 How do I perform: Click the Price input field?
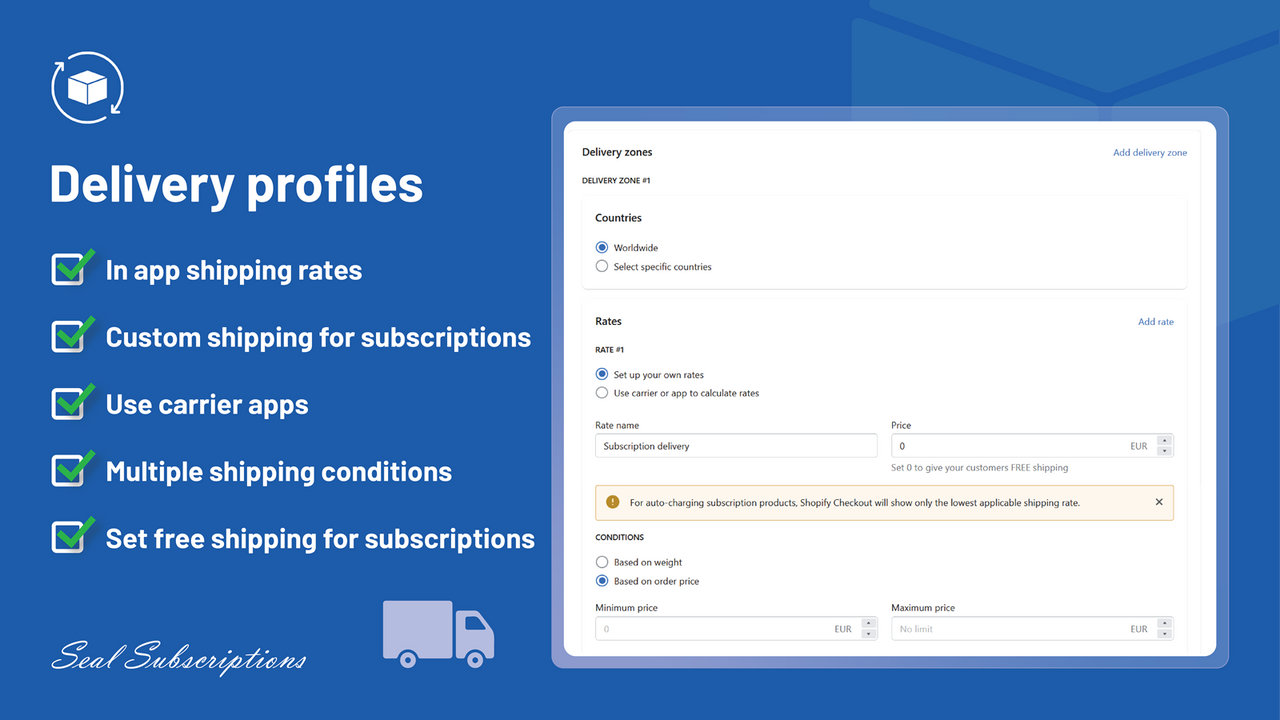tap(1032, 446)
